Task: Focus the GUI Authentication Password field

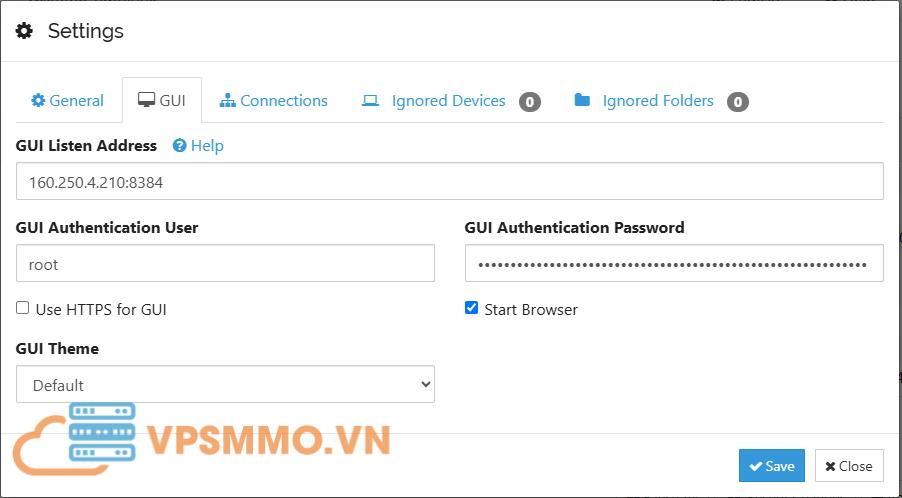Action: pyautogui.click(x=673, y=264)
